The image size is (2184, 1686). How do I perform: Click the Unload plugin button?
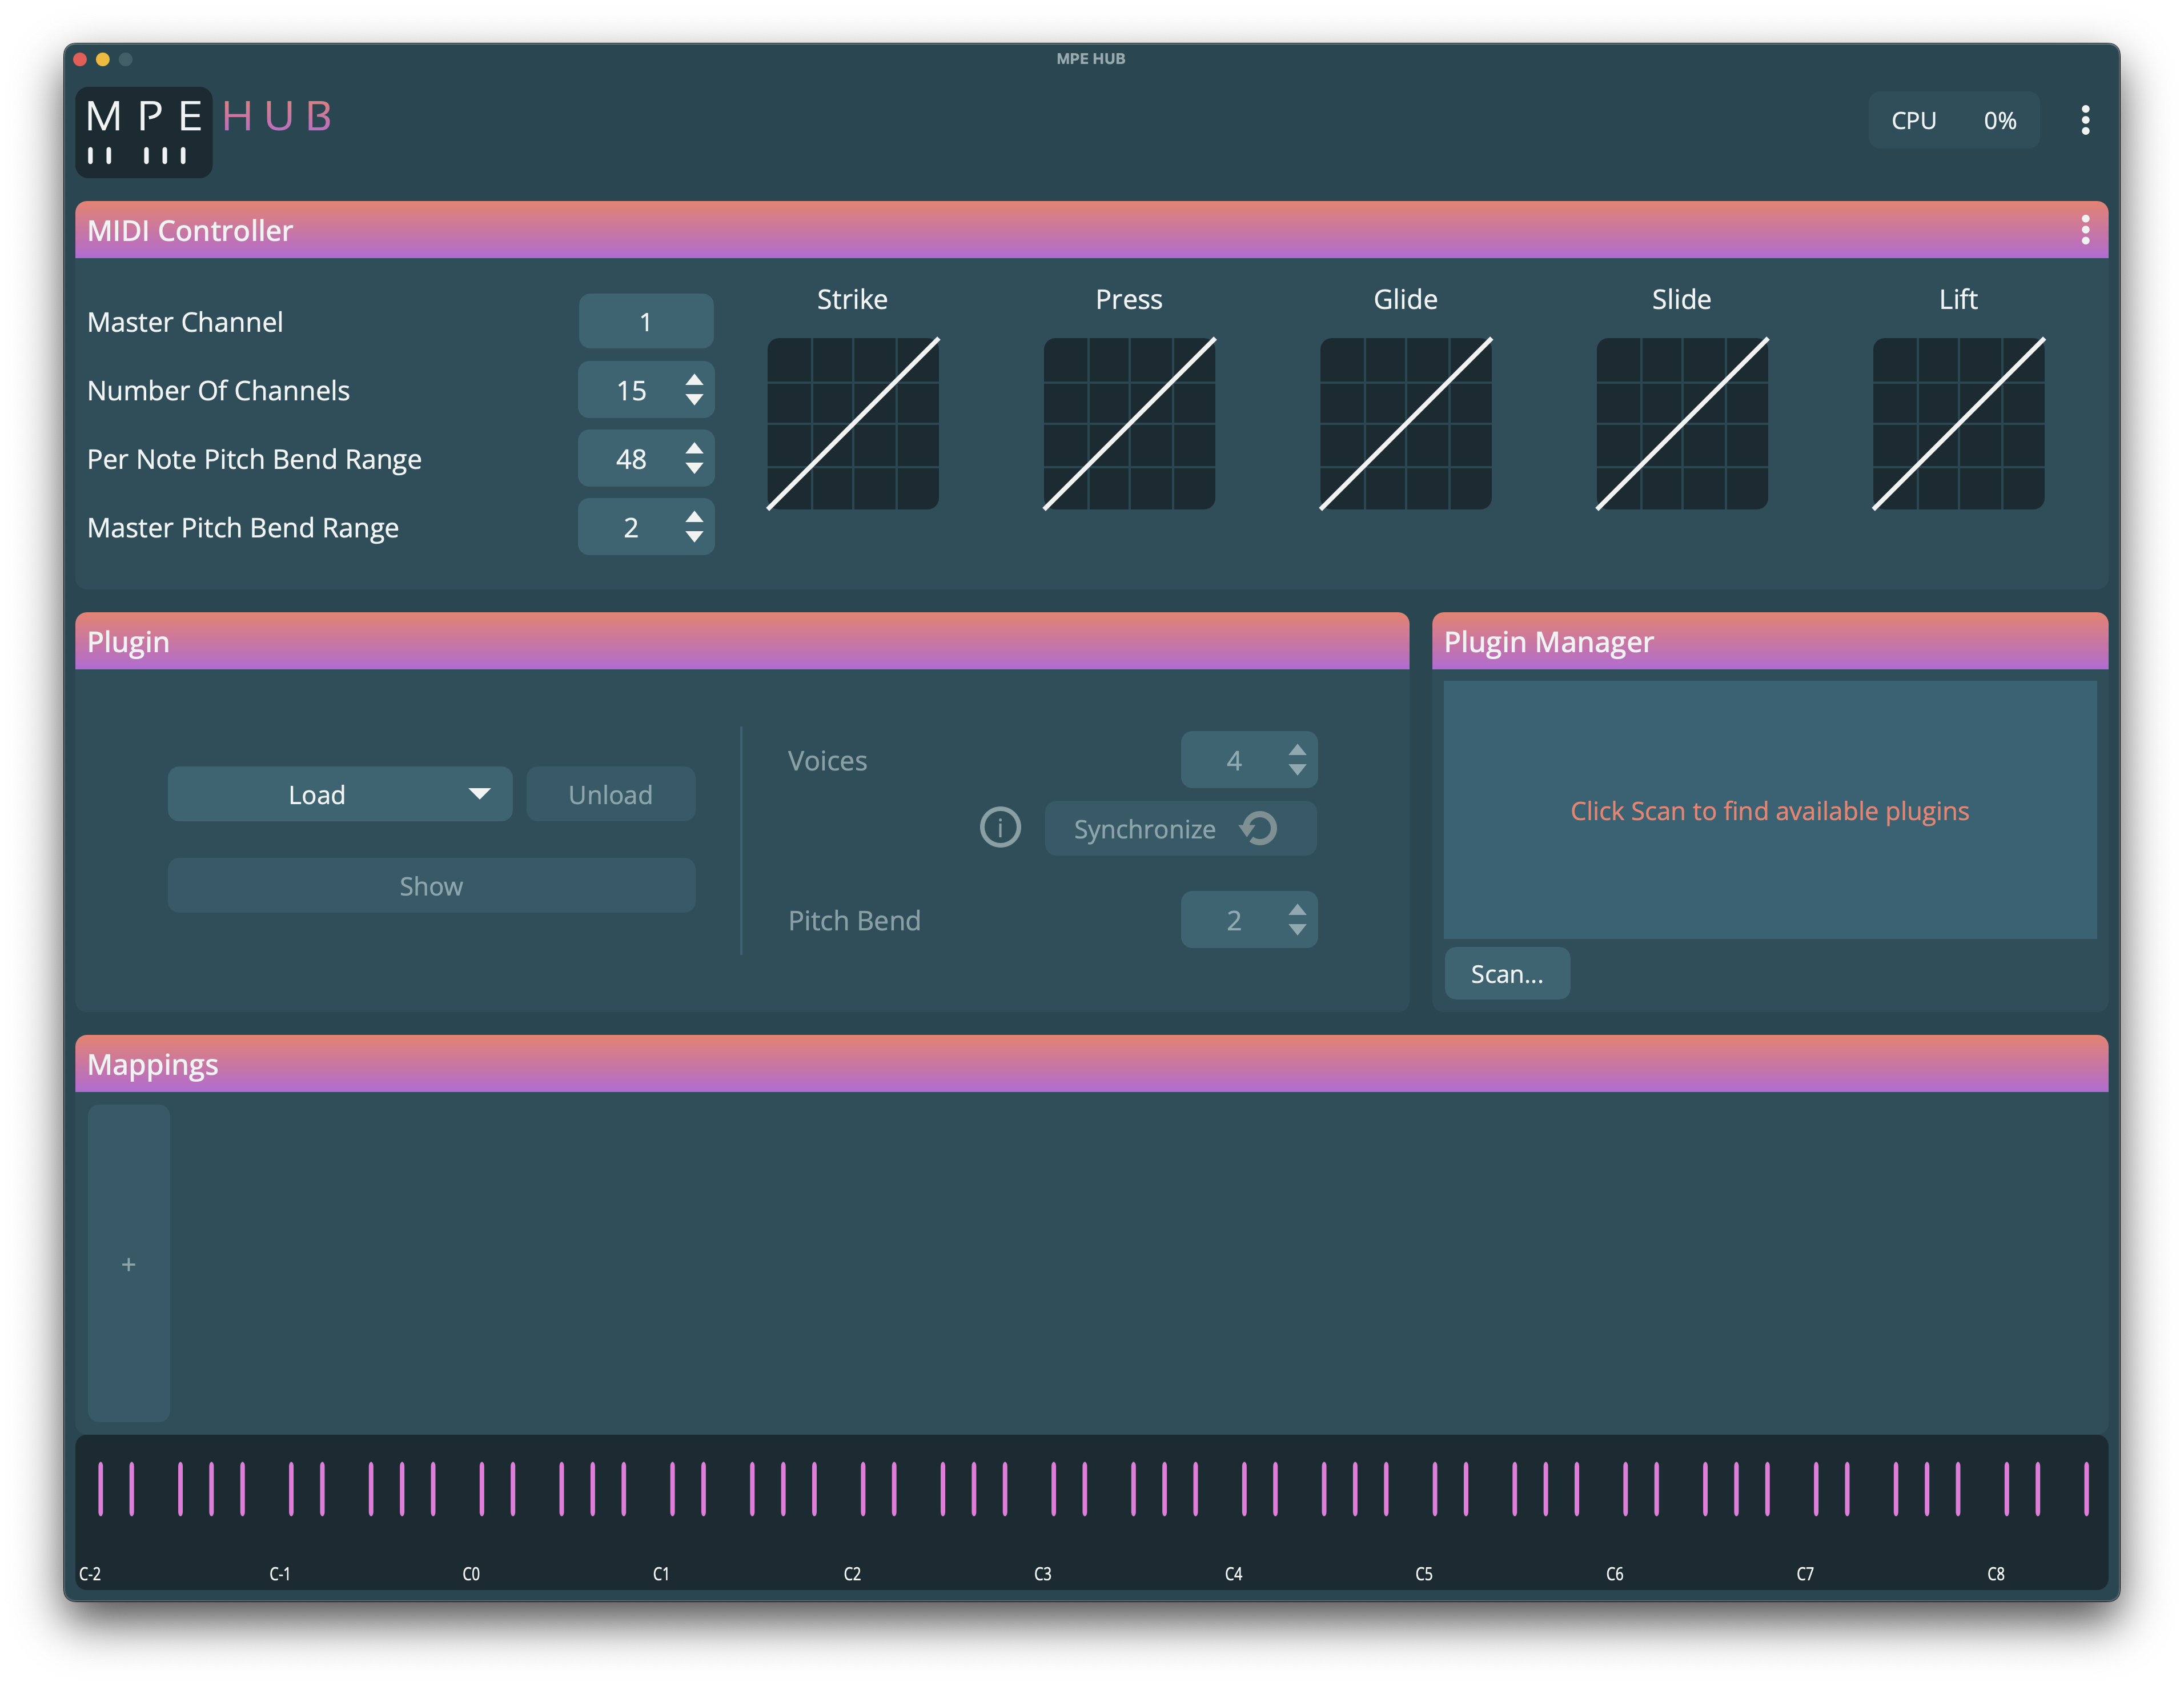(x=610, y=794)
